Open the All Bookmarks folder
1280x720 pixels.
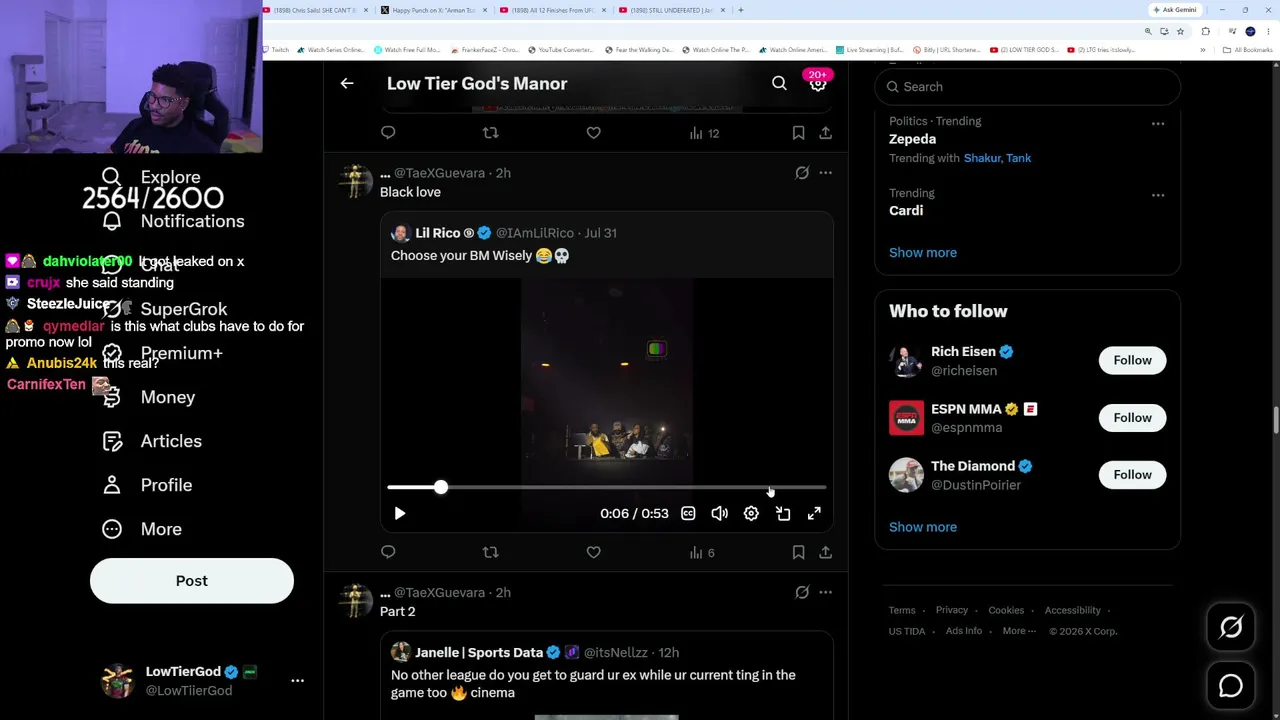coord(1249,50)
